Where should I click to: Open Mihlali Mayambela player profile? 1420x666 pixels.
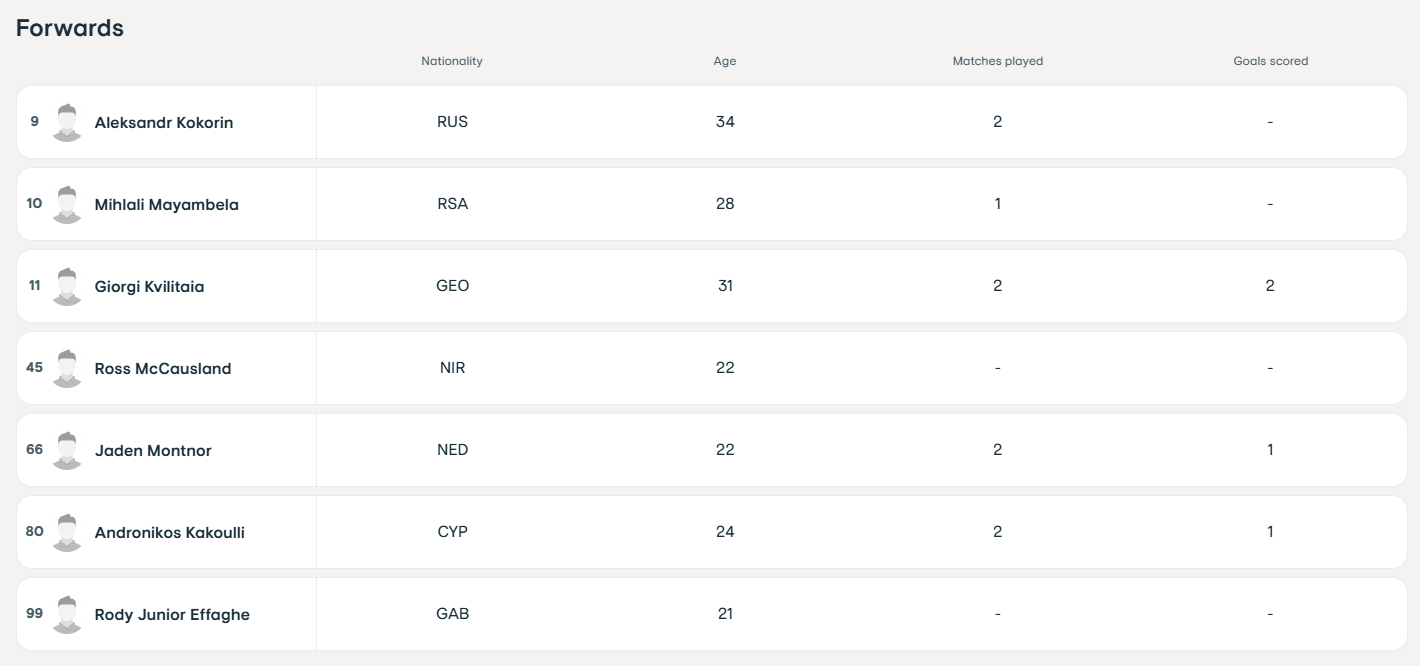coord(167,205)
